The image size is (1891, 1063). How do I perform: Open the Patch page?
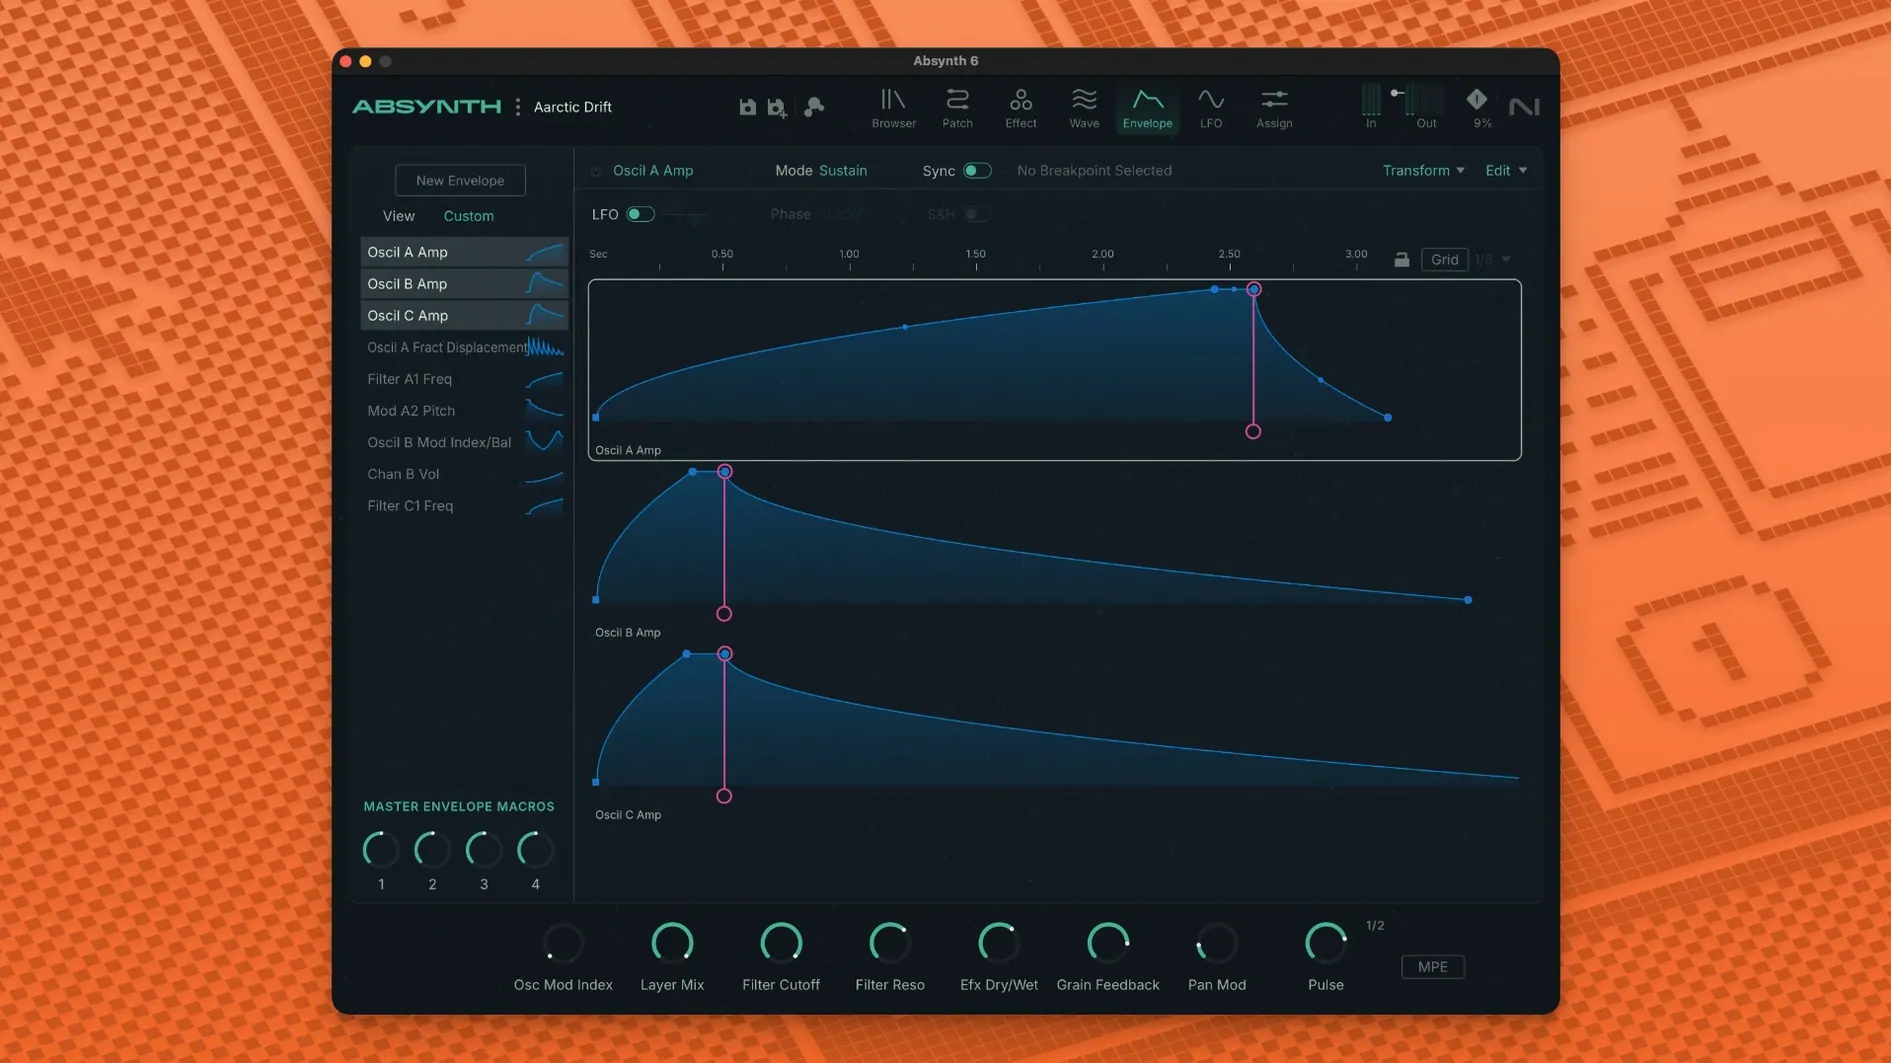(957, 108)
